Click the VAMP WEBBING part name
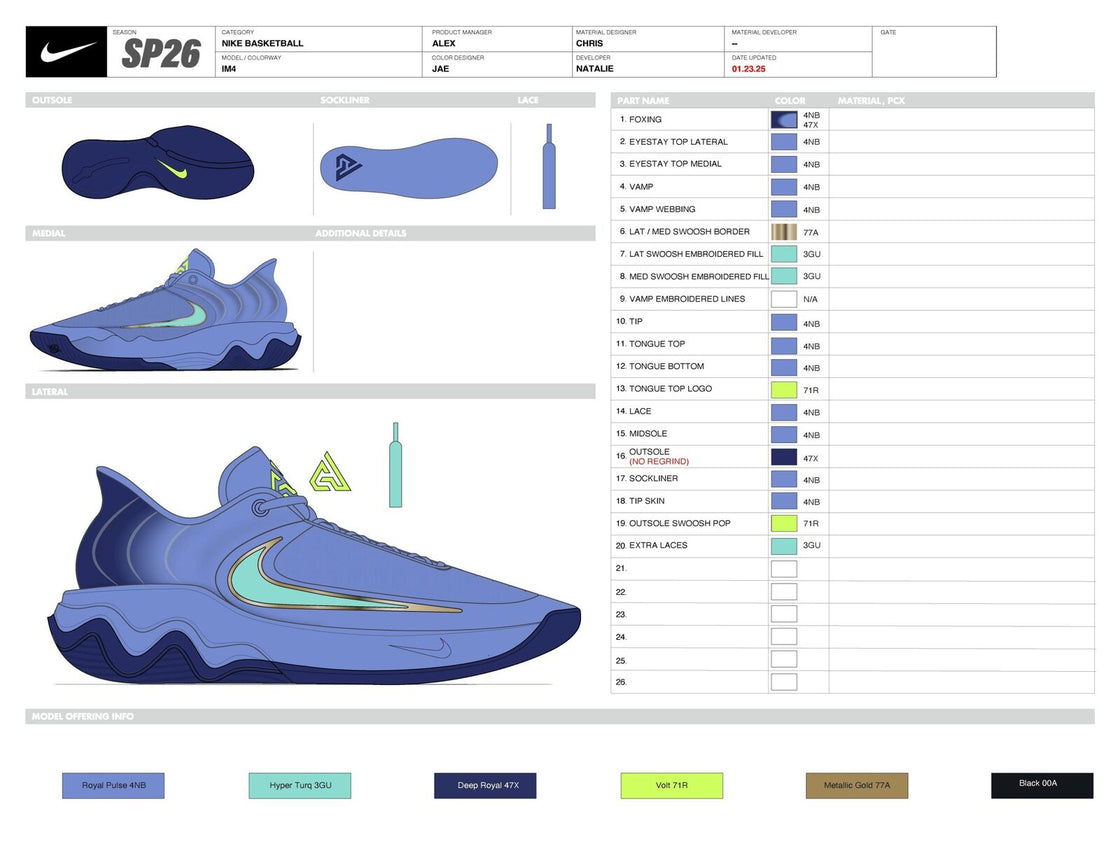The height and width of the screenshot is (865, 1120). [662, 209]
